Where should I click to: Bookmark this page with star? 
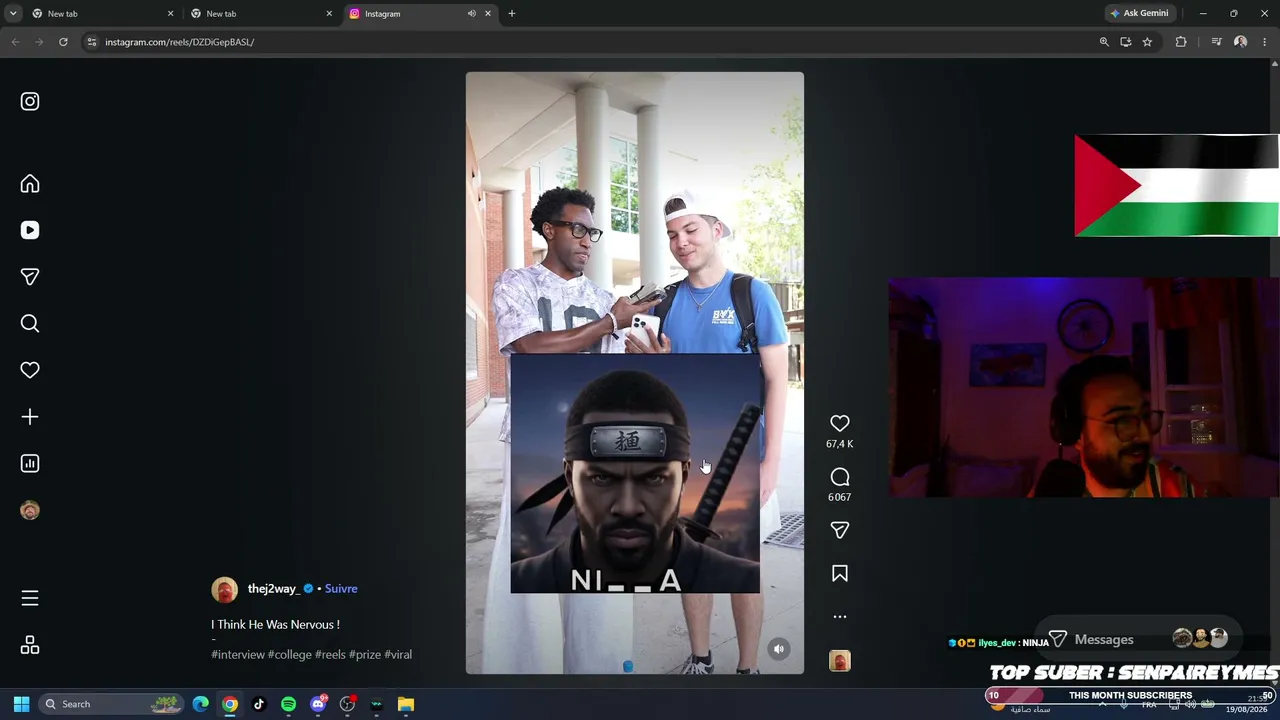[1147, 42]
